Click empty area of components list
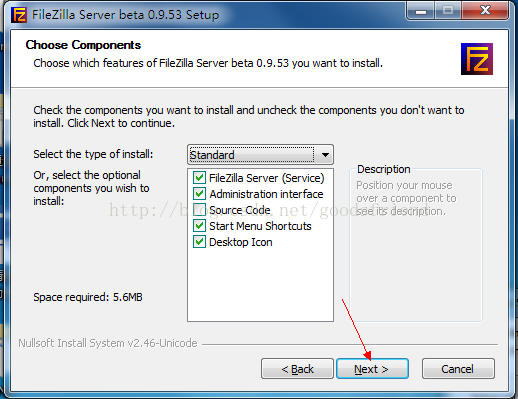This screenshot has height=399, width=518. point(260,283)
